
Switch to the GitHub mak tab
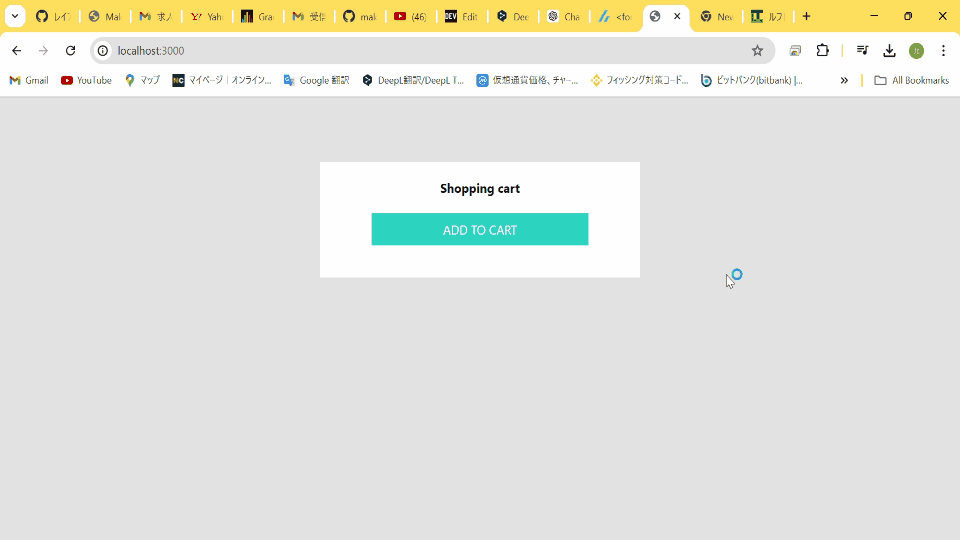(x=359, y=17)
